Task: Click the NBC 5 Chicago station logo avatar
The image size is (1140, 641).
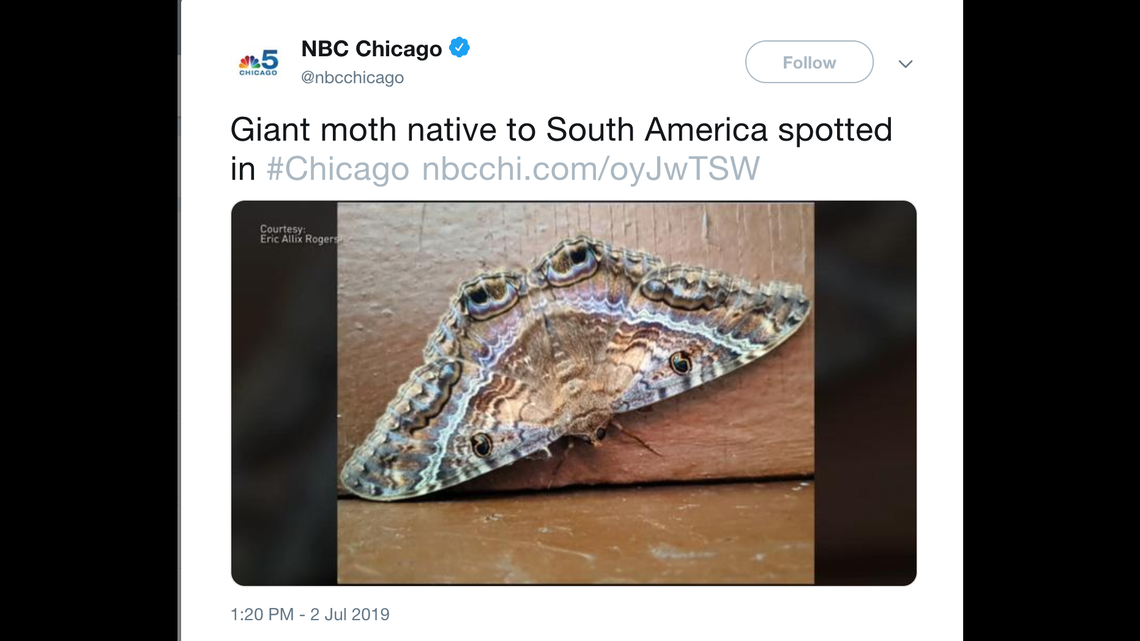Action: [x=258, y=60]
